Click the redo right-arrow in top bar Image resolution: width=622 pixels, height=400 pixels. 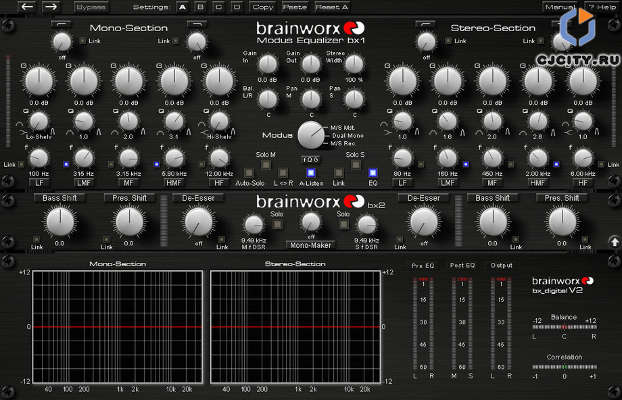pyautogui.click(x=51, y=7)
